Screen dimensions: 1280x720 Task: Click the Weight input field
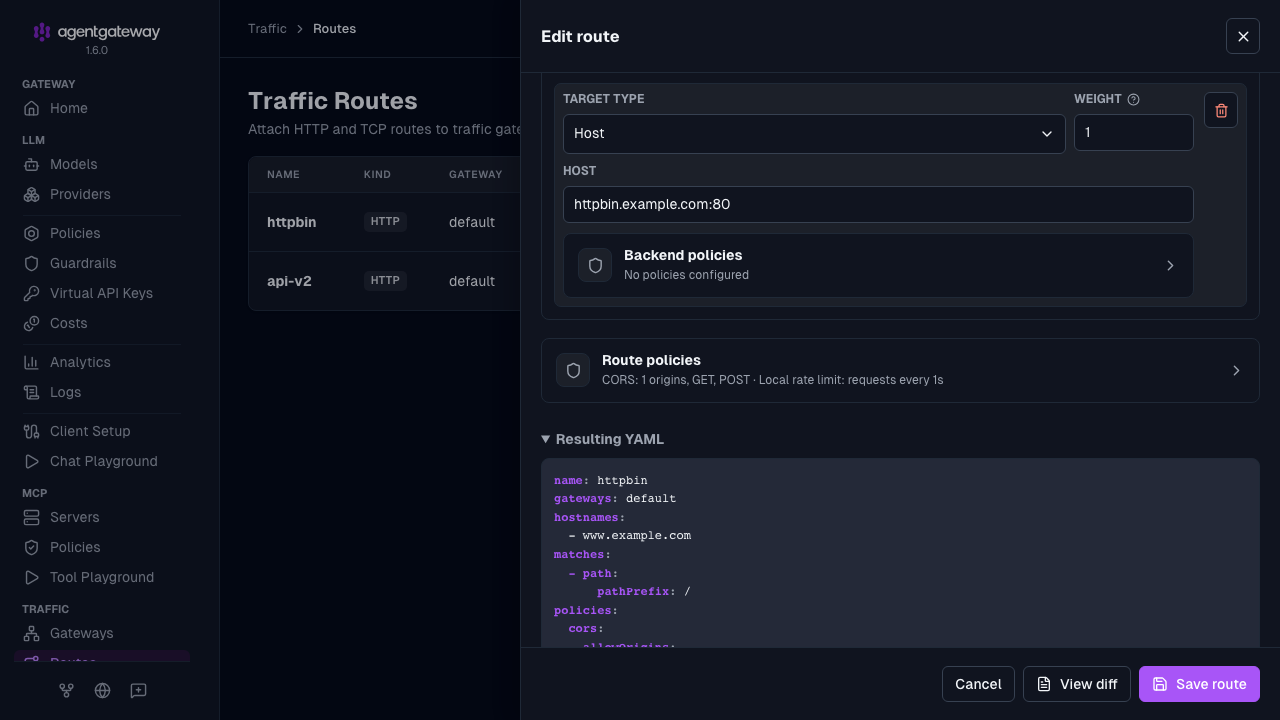[x=1134, y=133]
